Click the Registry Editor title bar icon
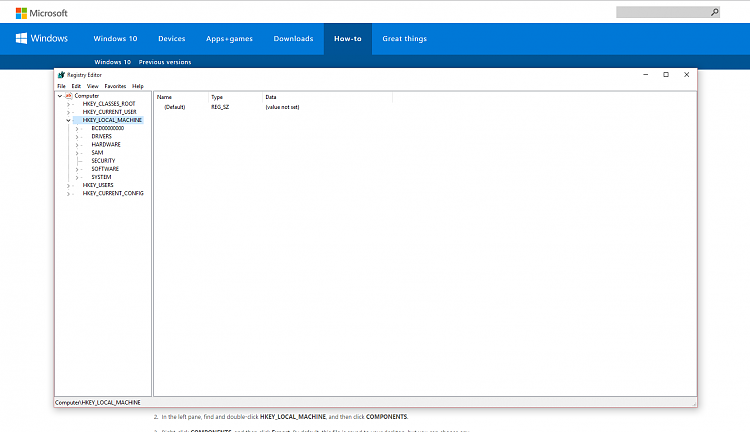Viewport: 750px width, 432px height. pos(61,75)
